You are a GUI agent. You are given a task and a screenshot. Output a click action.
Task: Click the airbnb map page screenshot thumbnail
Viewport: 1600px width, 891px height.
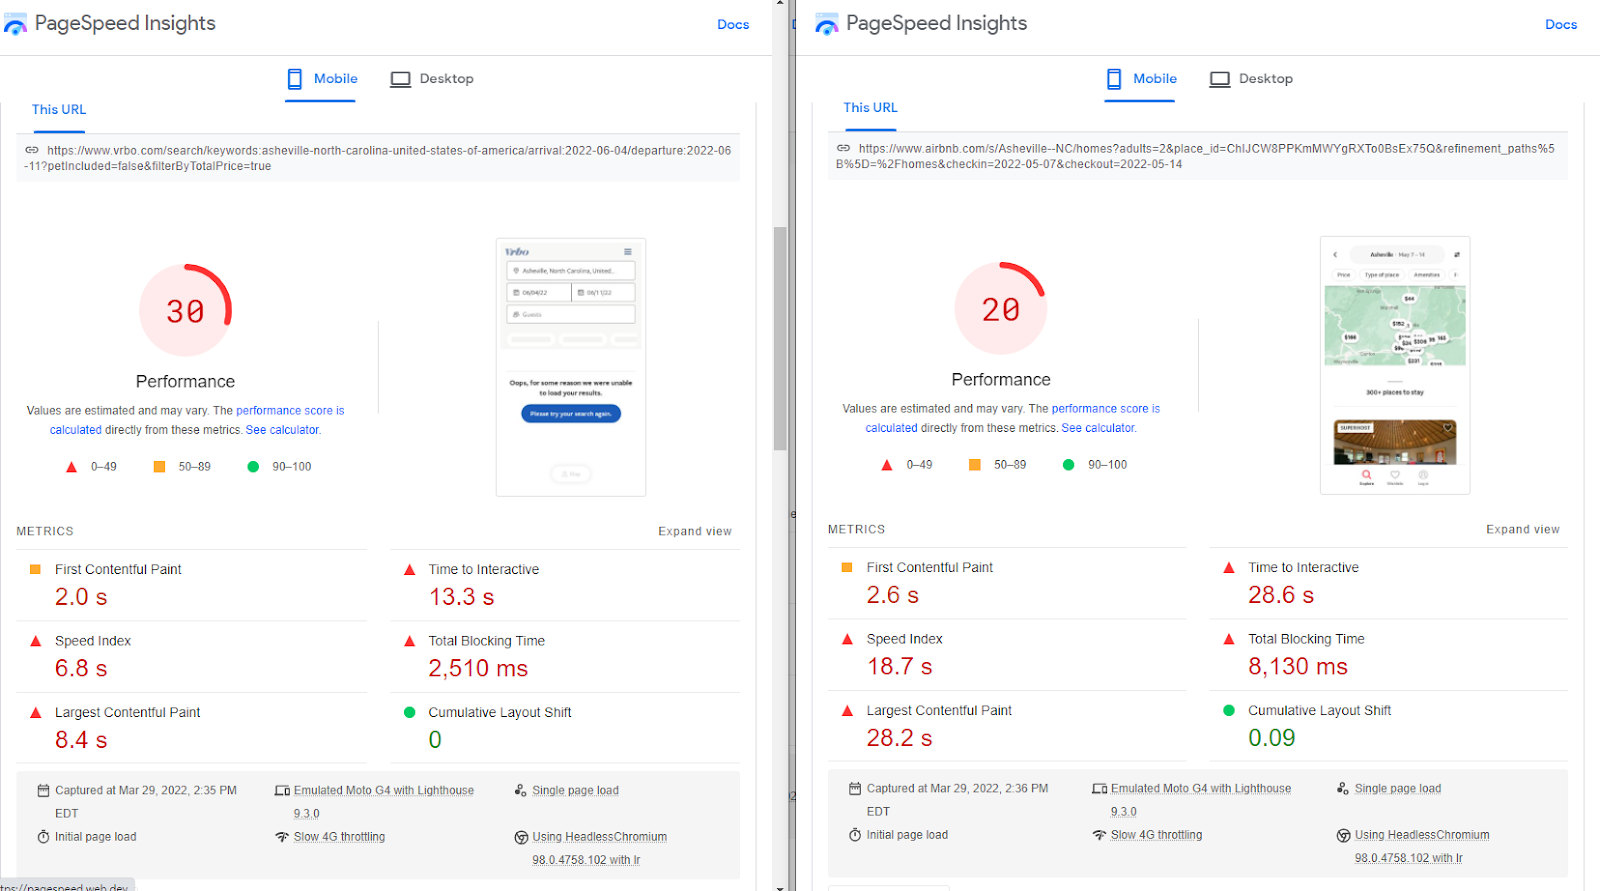click(1395, 365)
